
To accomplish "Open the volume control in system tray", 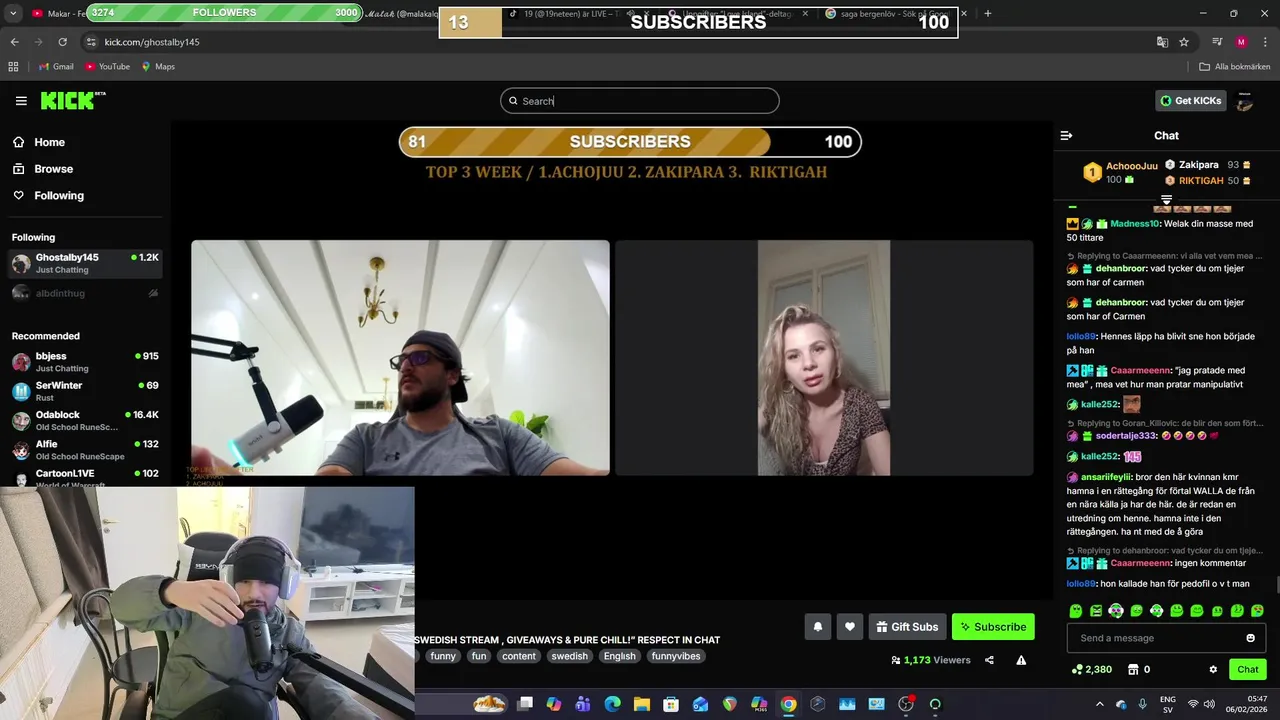I will [1210, 704].
